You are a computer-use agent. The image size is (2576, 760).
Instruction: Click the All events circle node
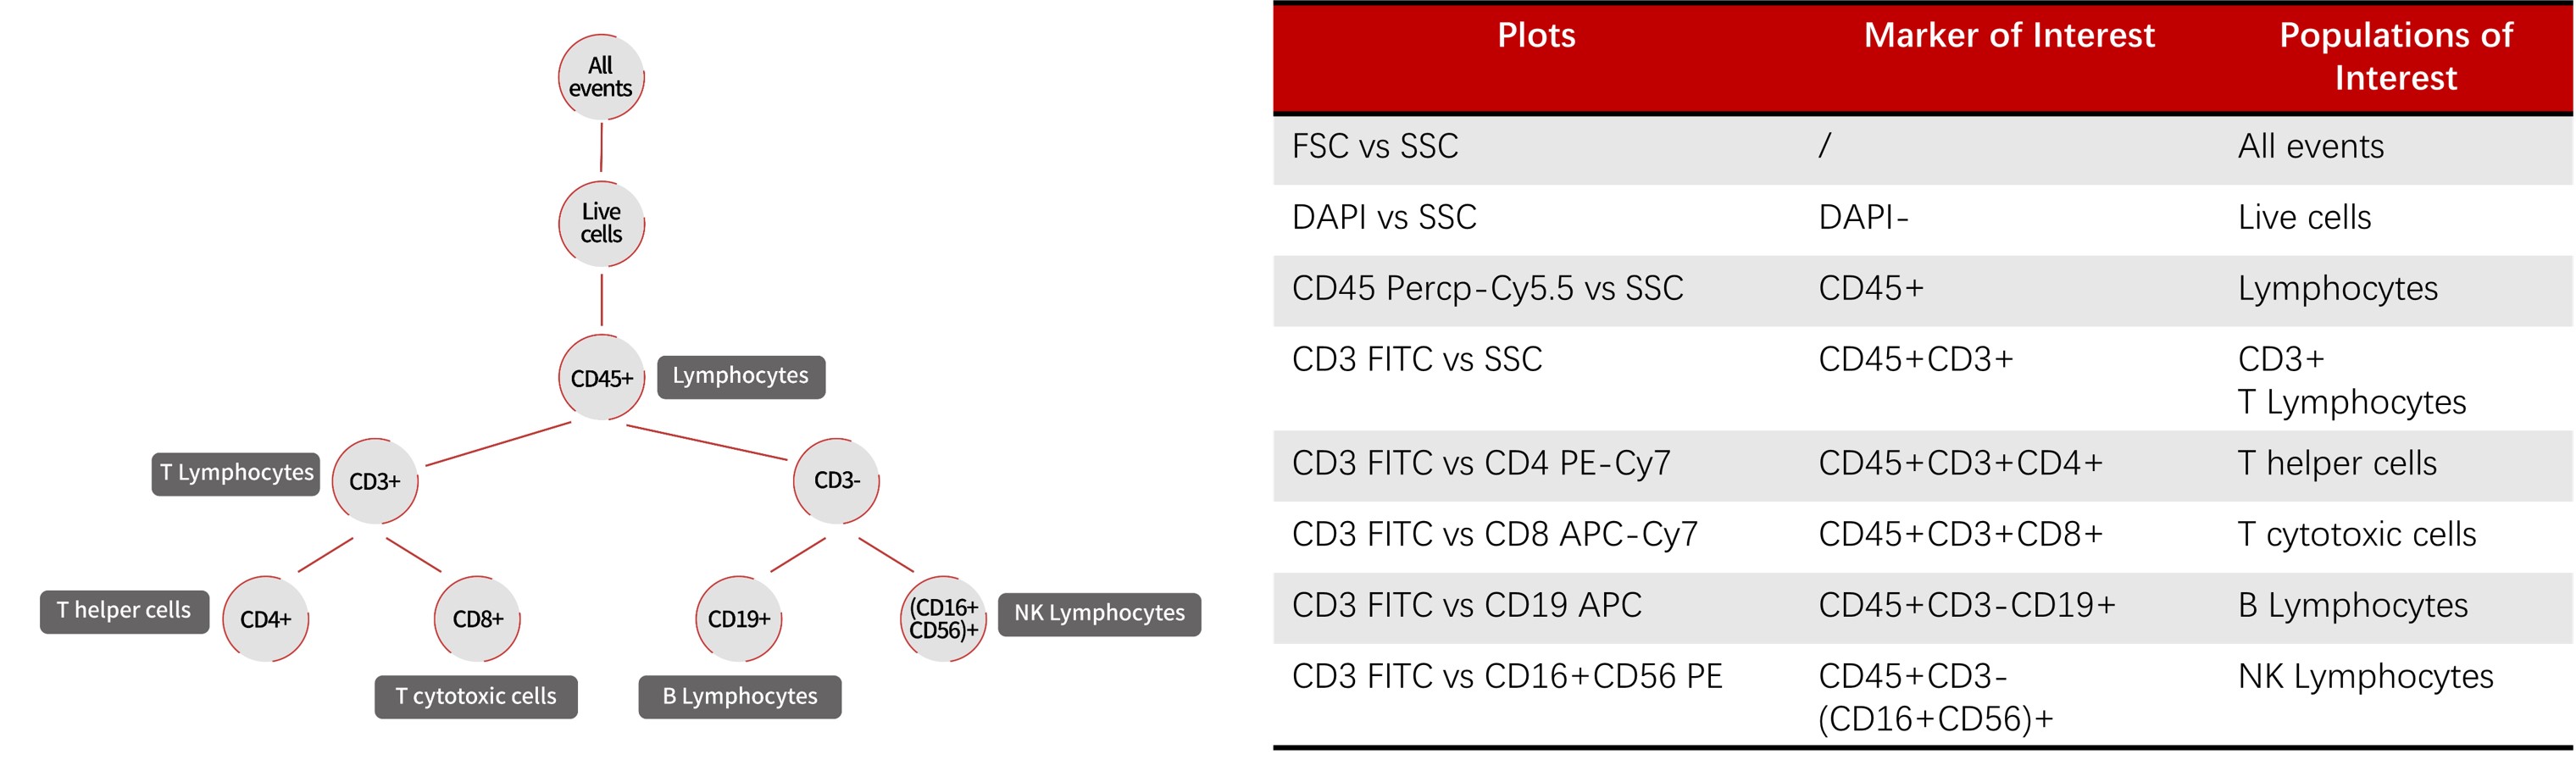pyautogui.click(x=601, y=77)
